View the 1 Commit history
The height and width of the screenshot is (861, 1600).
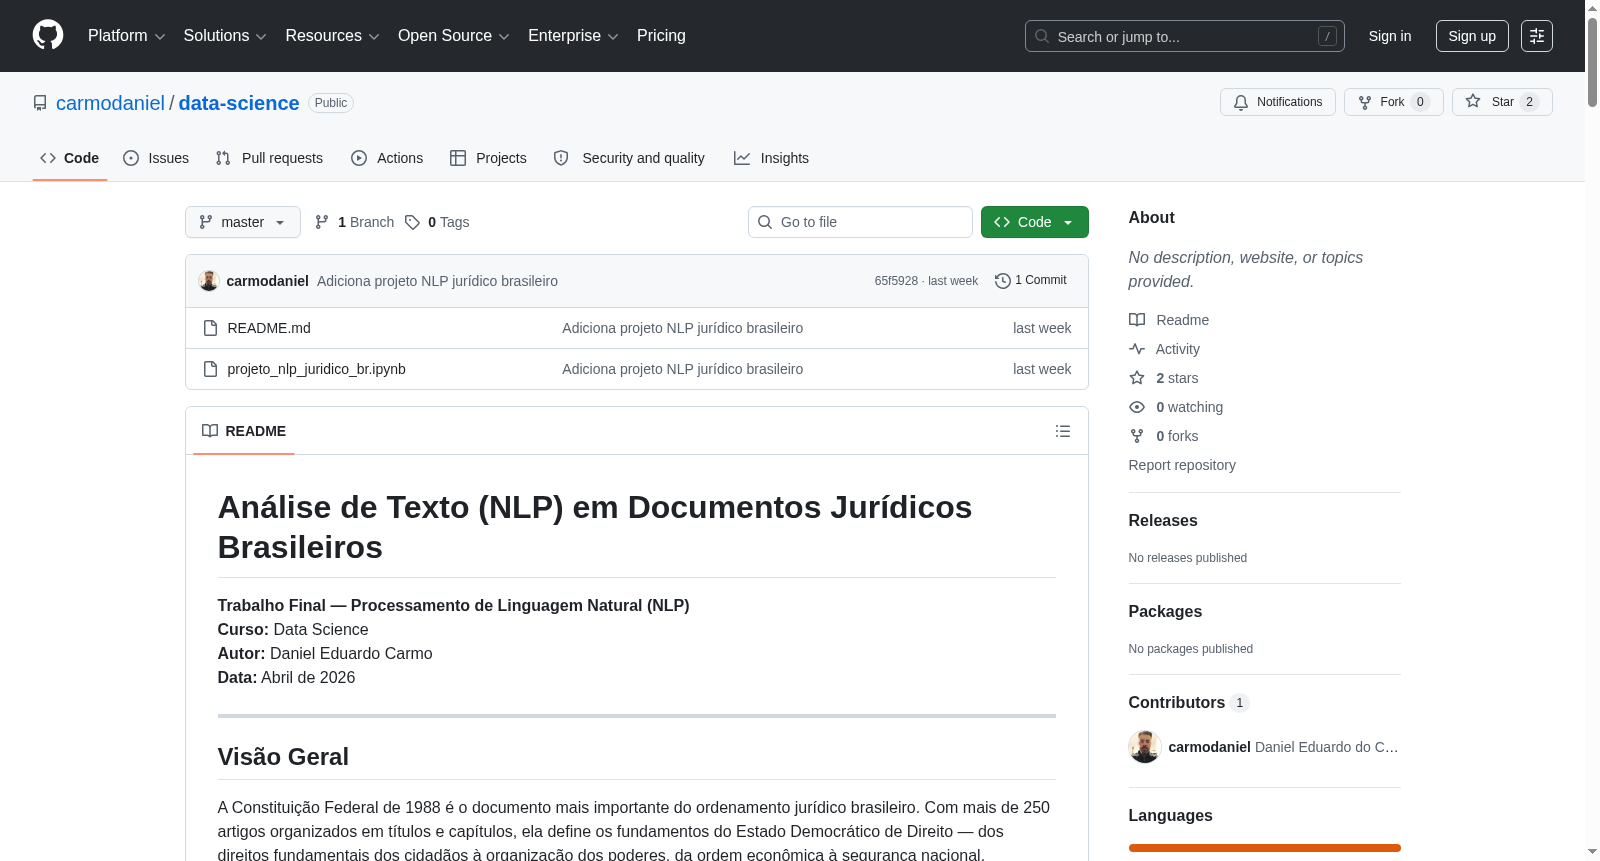(x=1031, y=281)
